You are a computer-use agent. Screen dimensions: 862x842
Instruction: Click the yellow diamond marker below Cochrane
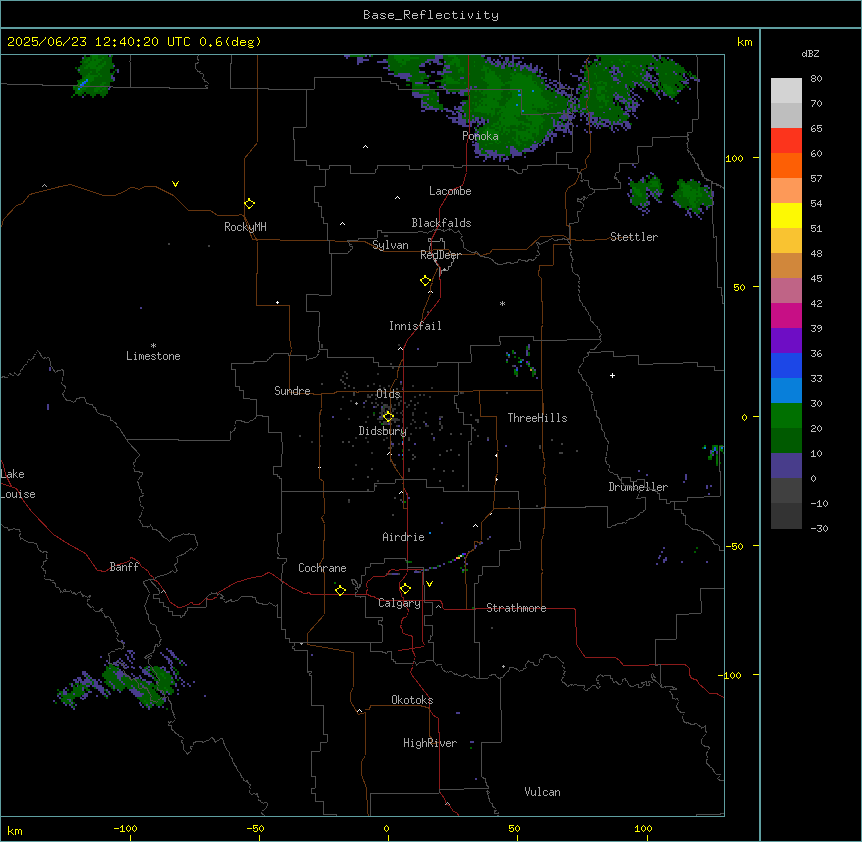[x=340, y=590]
